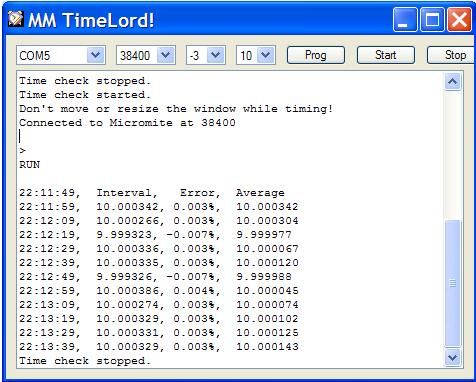The height and width of the screenshot is (382, 476).
Task: Click the 'Connected to Micromite at 38400' line
Action: 127,123
